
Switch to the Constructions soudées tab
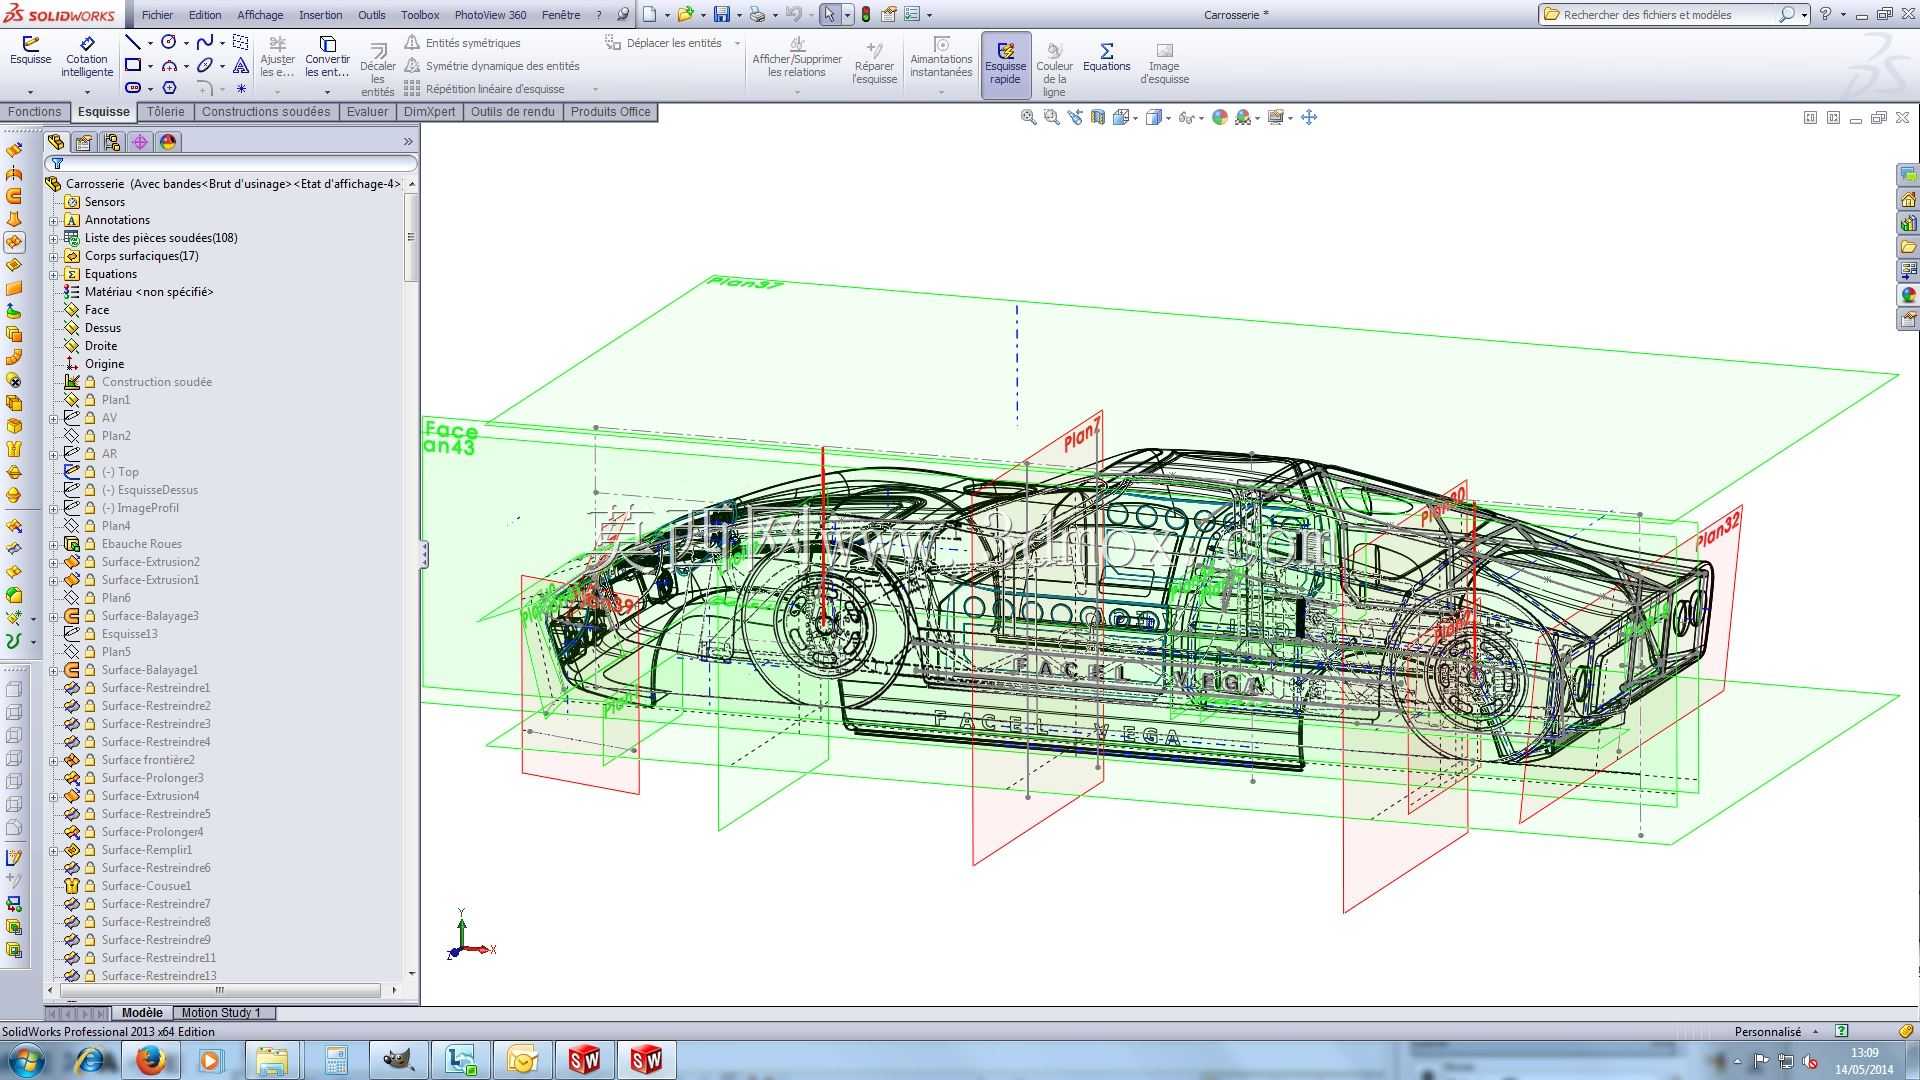coord(265,112)
